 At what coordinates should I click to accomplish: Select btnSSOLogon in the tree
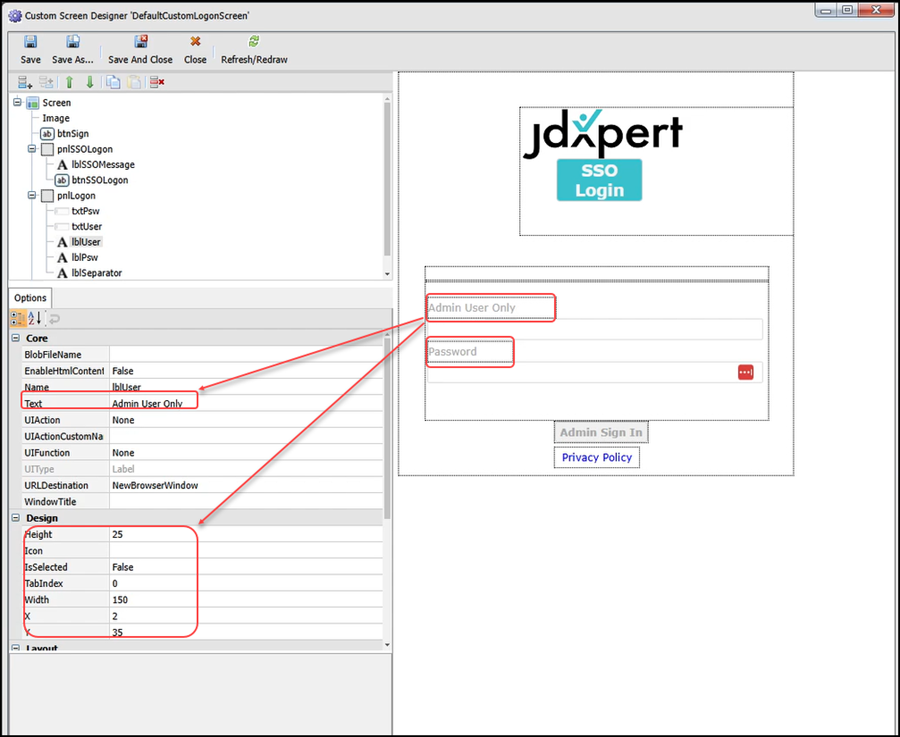tap(99, 180)
